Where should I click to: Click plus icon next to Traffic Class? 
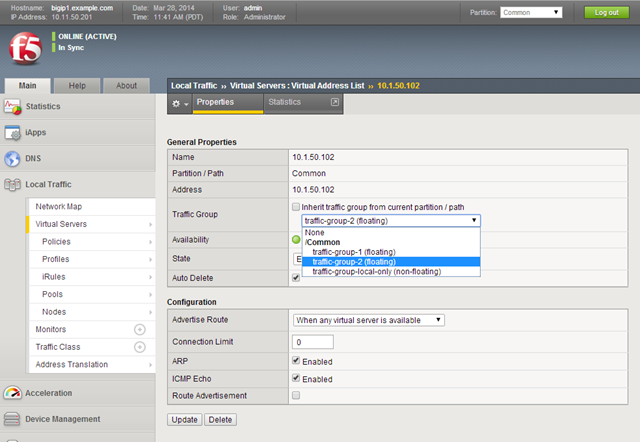pyautogui.click(x=139, y=346)
